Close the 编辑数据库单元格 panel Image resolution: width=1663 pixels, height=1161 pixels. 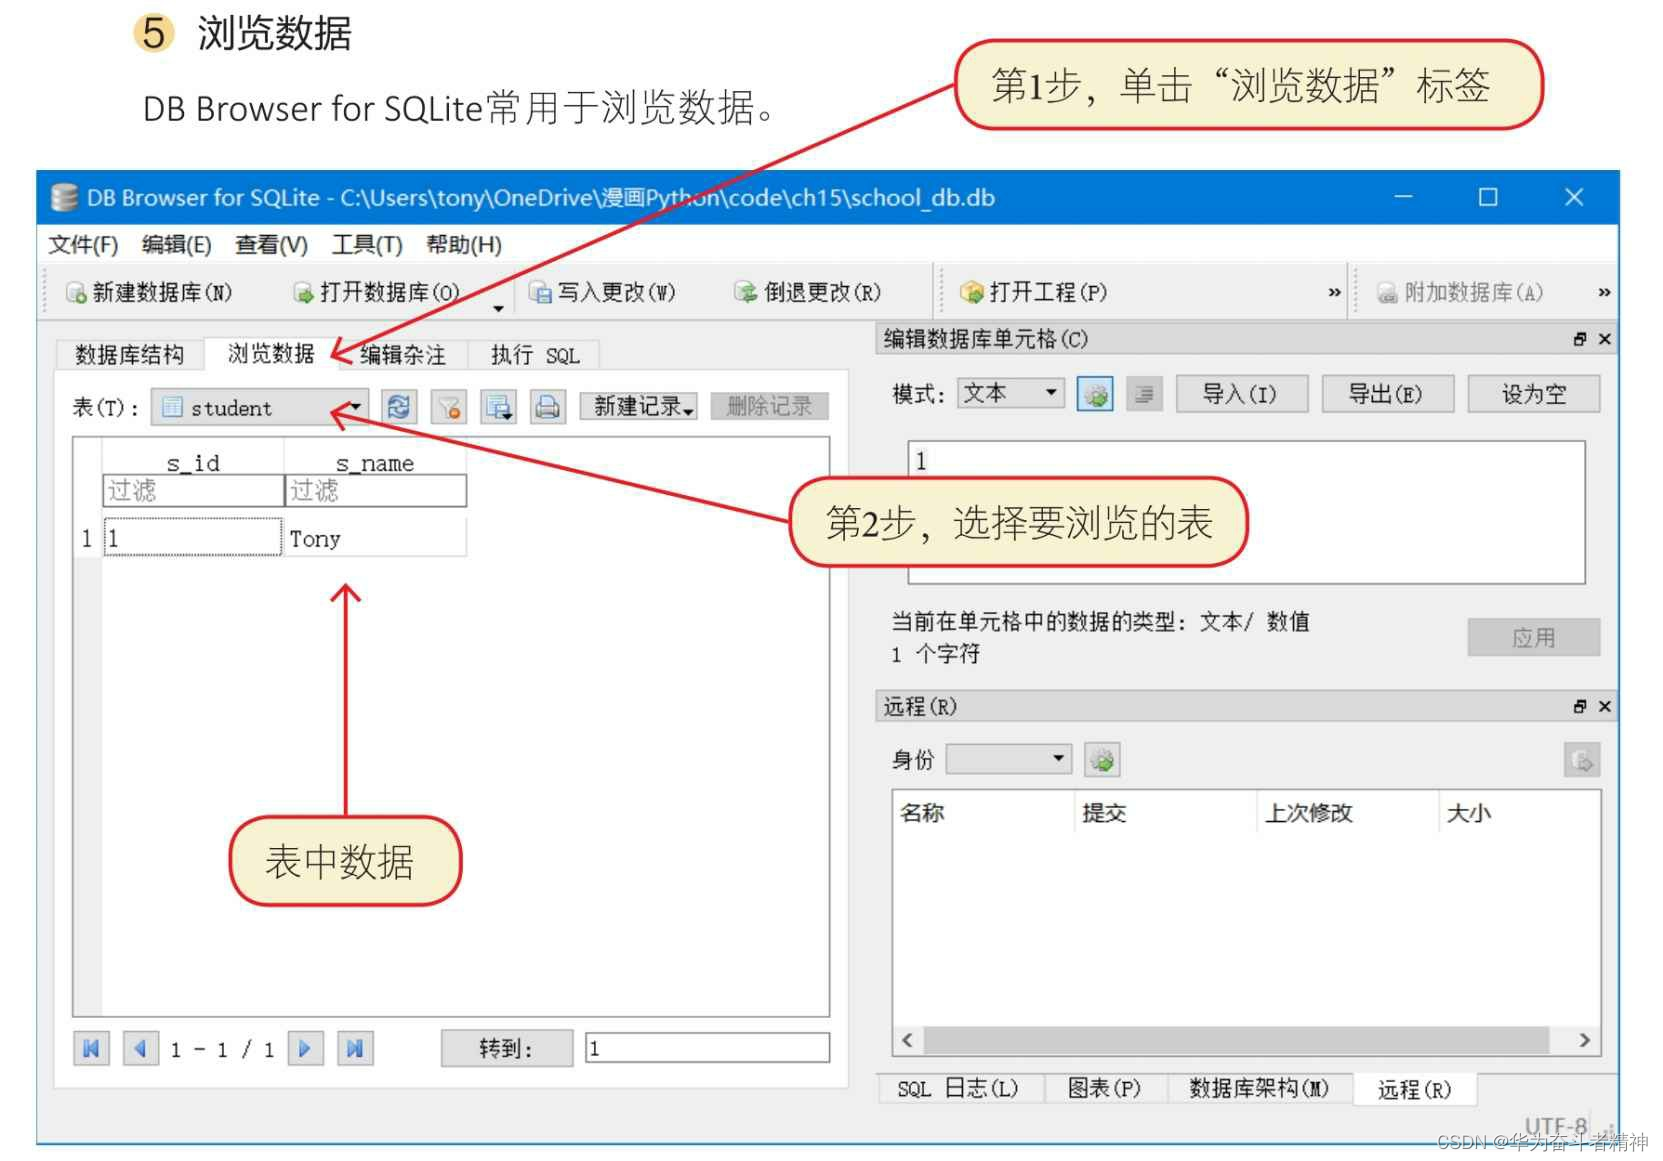[1604, 339]
